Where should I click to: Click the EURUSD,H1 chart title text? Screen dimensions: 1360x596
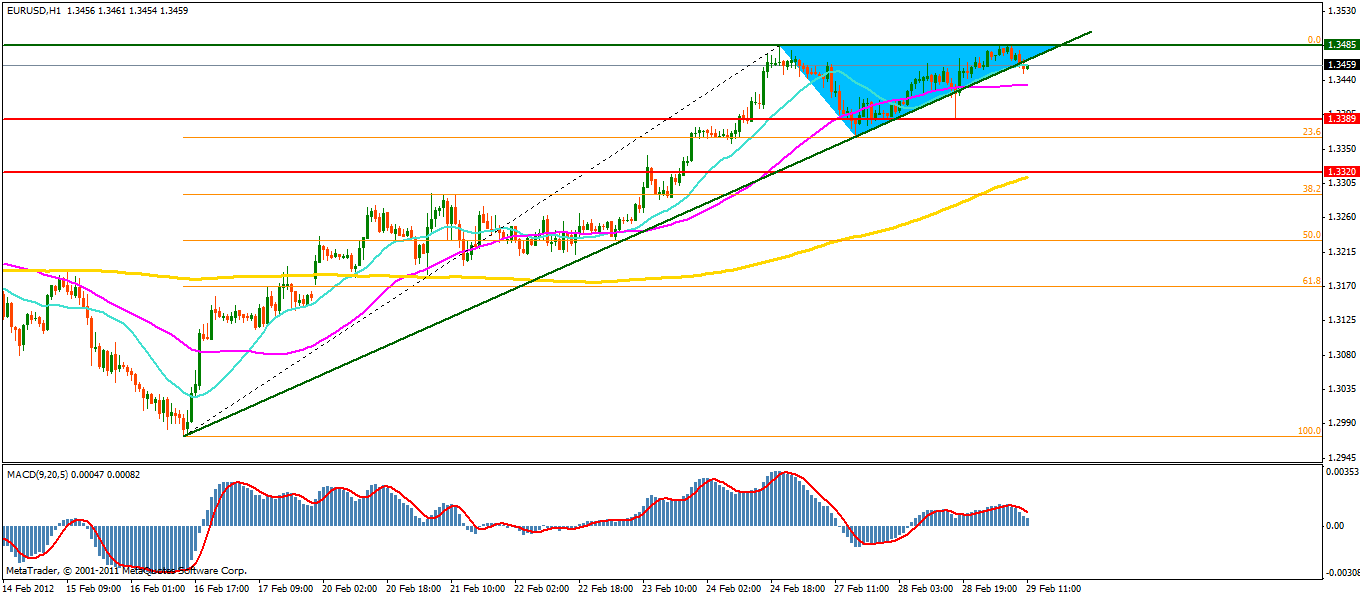(26, 10)
